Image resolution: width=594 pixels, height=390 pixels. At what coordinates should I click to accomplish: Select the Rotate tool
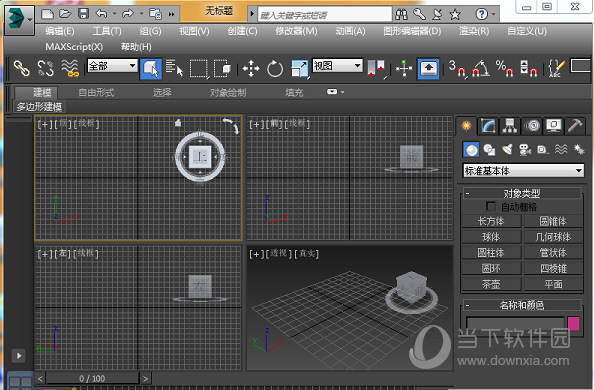tap(275, 69)
